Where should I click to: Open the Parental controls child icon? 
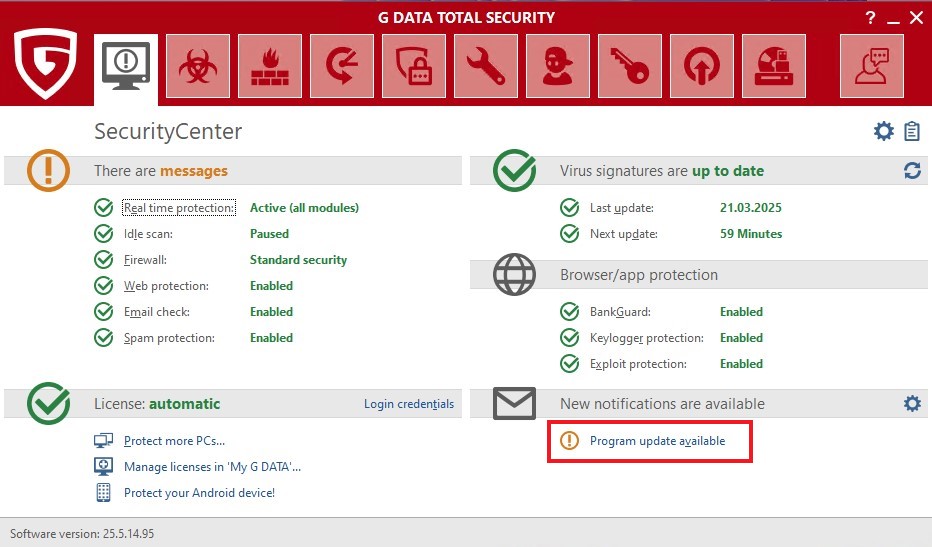558,66
